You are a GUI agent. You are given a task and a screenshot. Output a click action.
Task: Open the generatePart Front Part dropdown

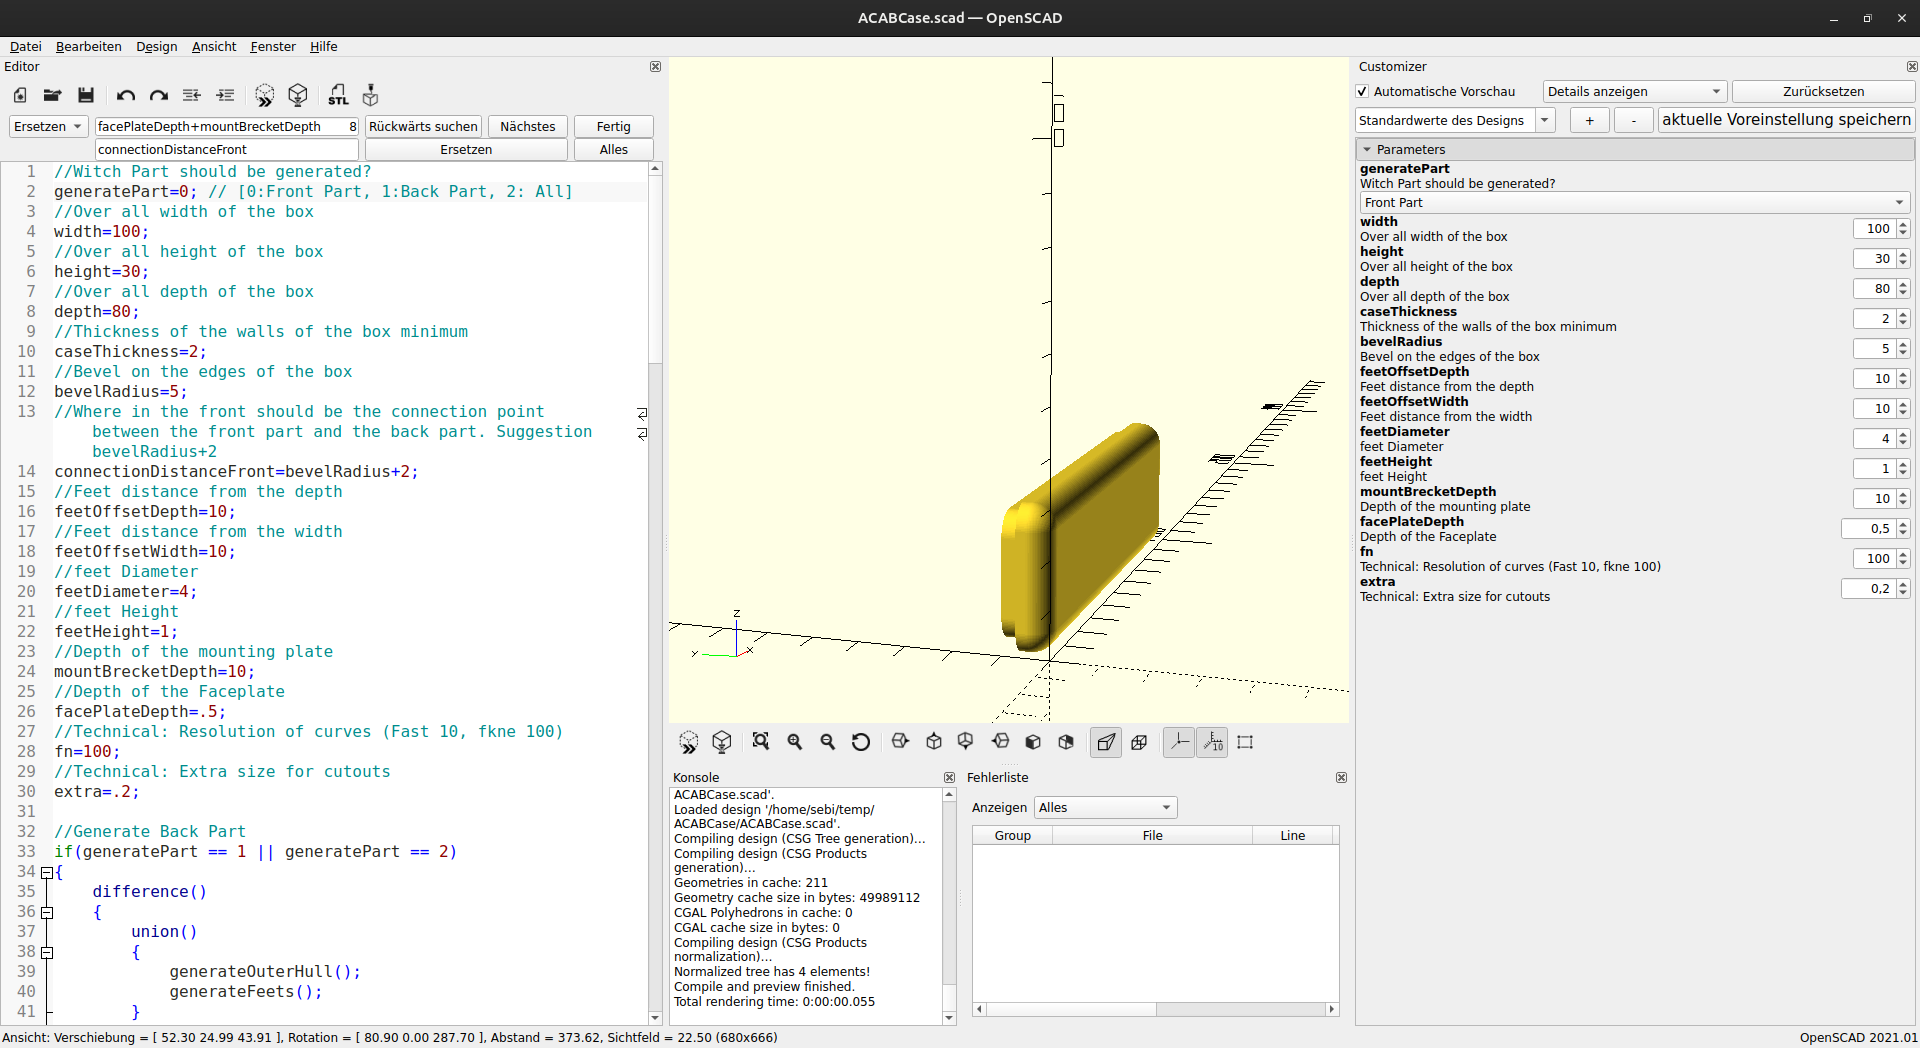click(x=1633, y=202)
